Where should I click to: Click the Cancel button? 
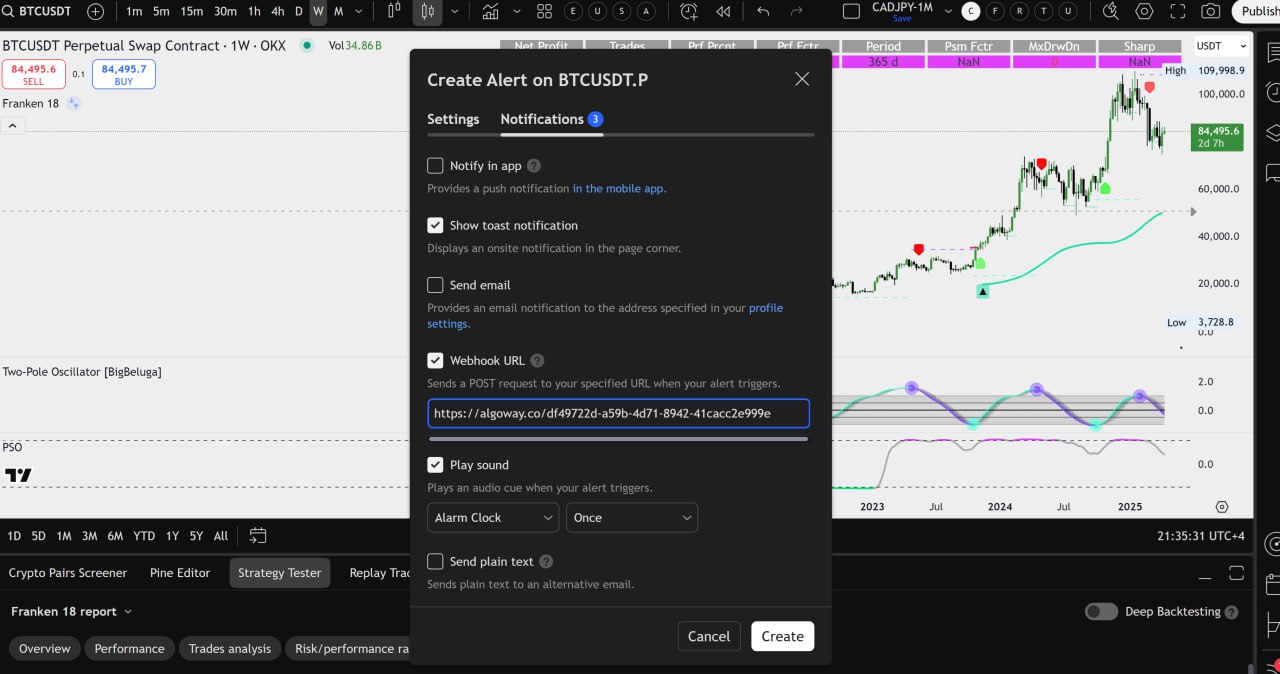point(709,637)
